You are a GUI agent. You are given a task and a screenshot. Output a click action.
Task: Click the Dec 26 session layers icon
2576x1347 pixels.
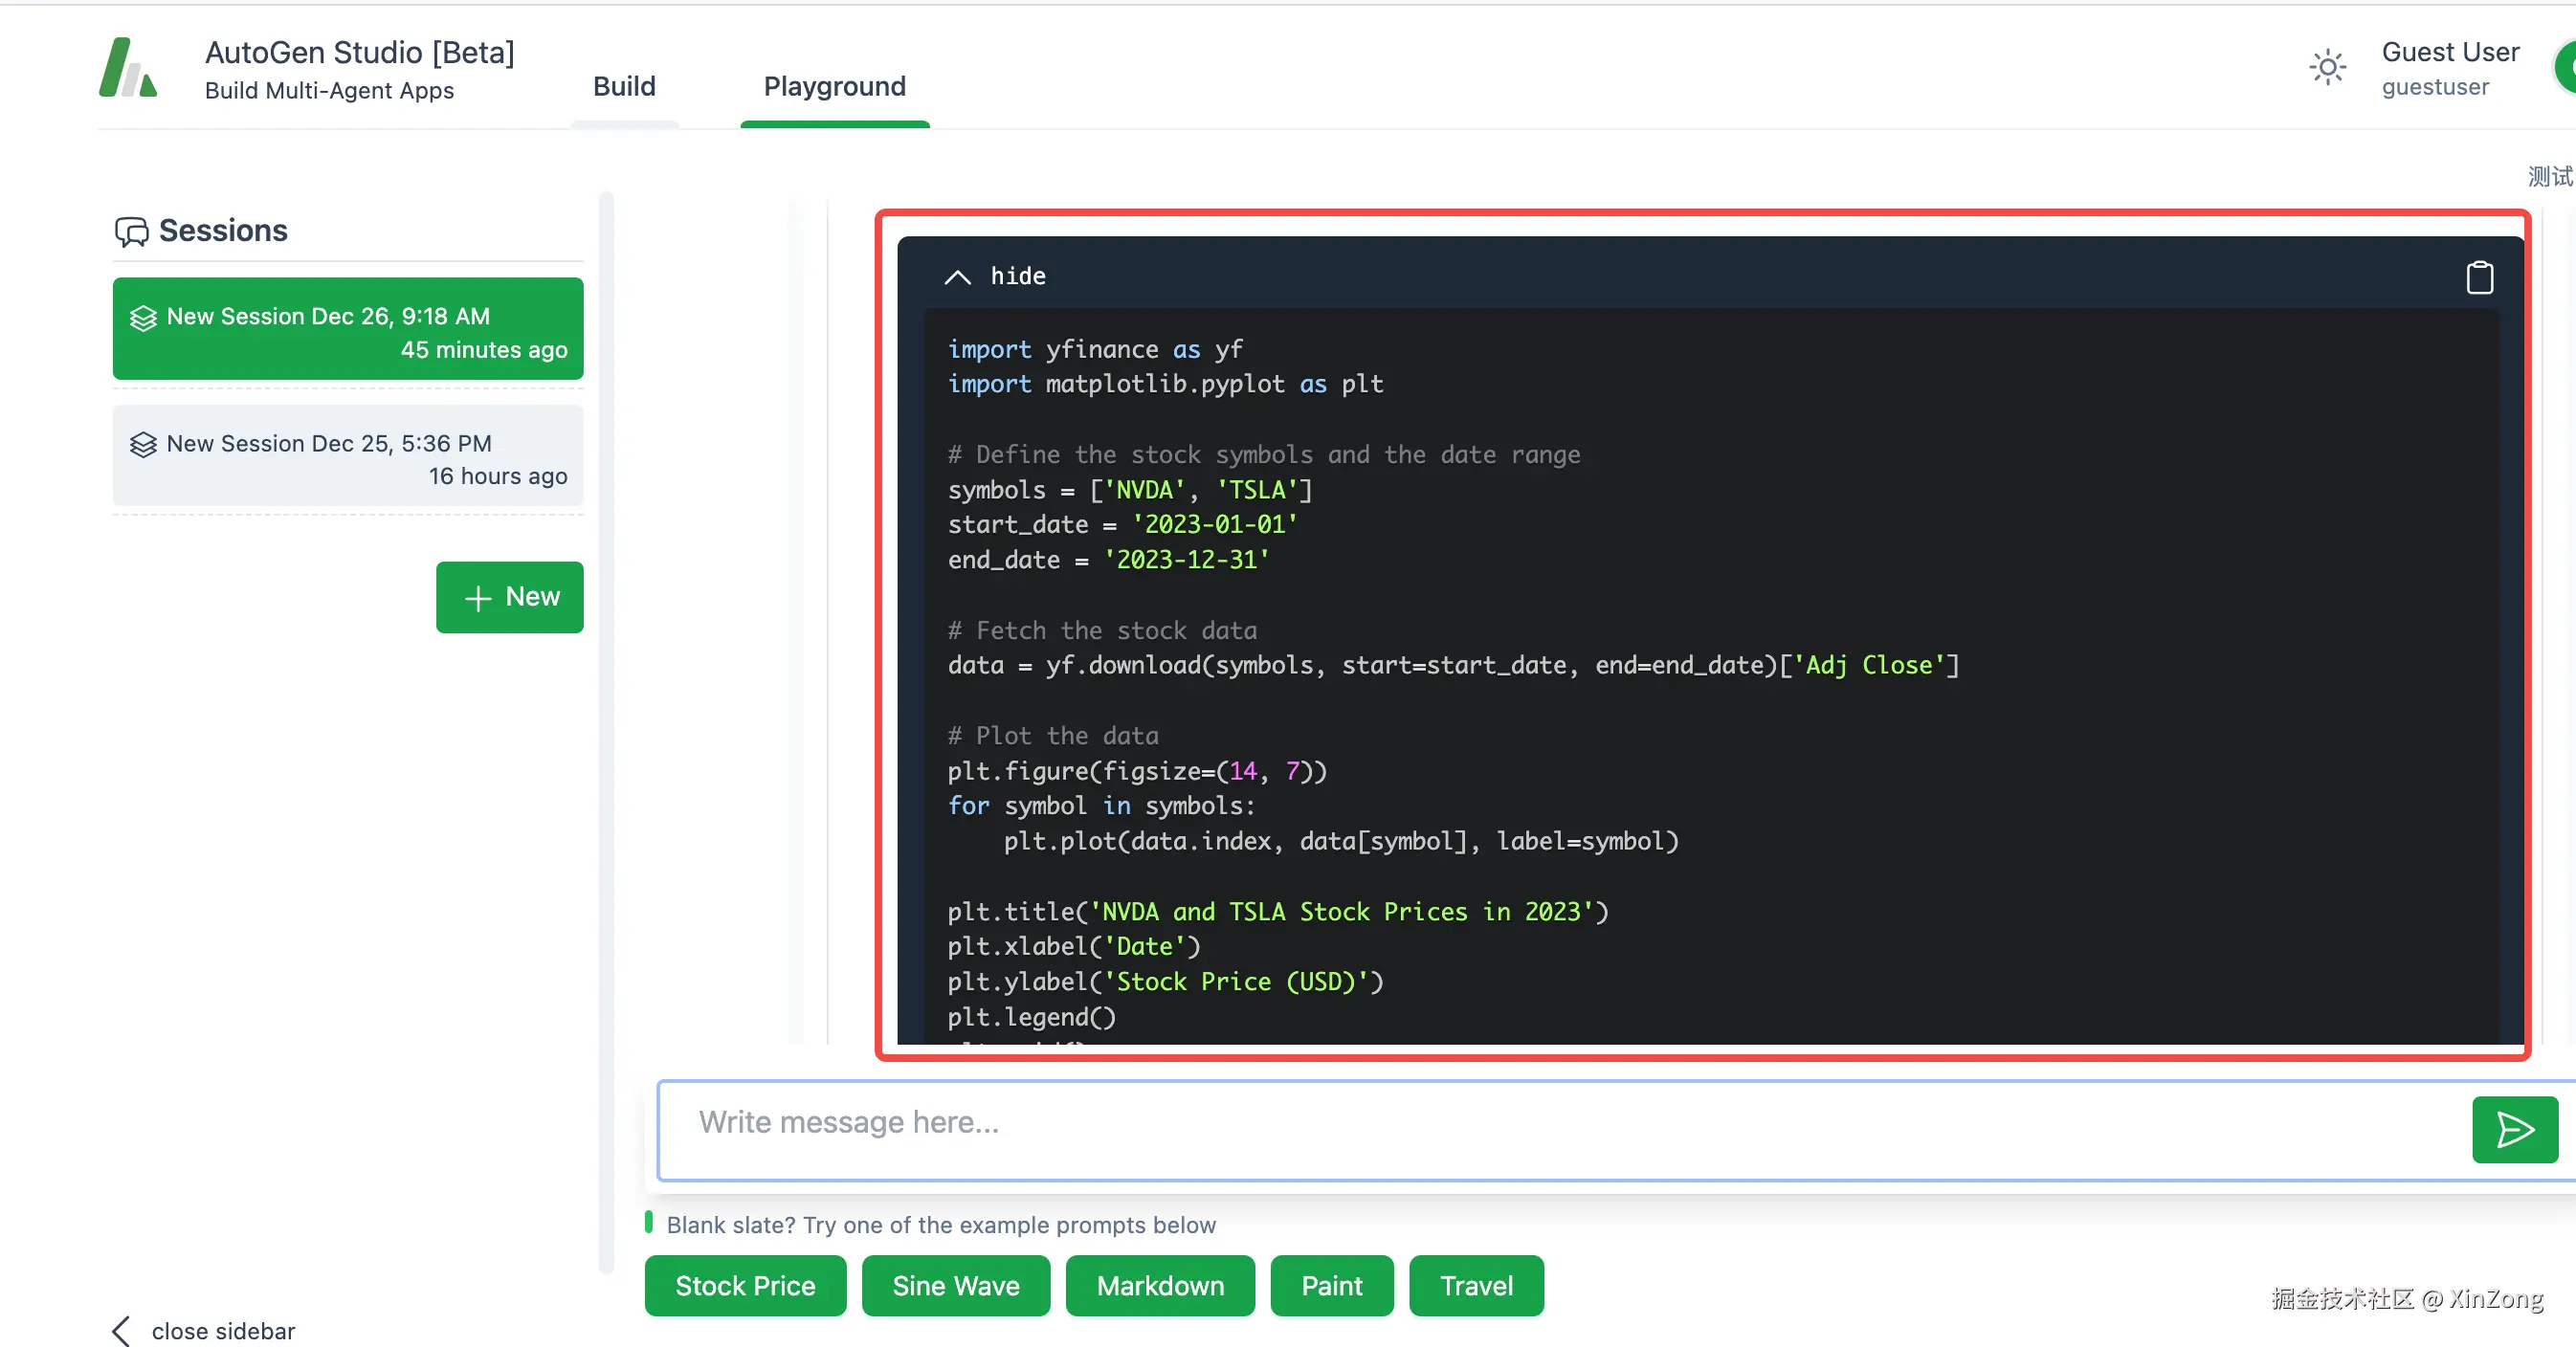[x=143, y=318]
